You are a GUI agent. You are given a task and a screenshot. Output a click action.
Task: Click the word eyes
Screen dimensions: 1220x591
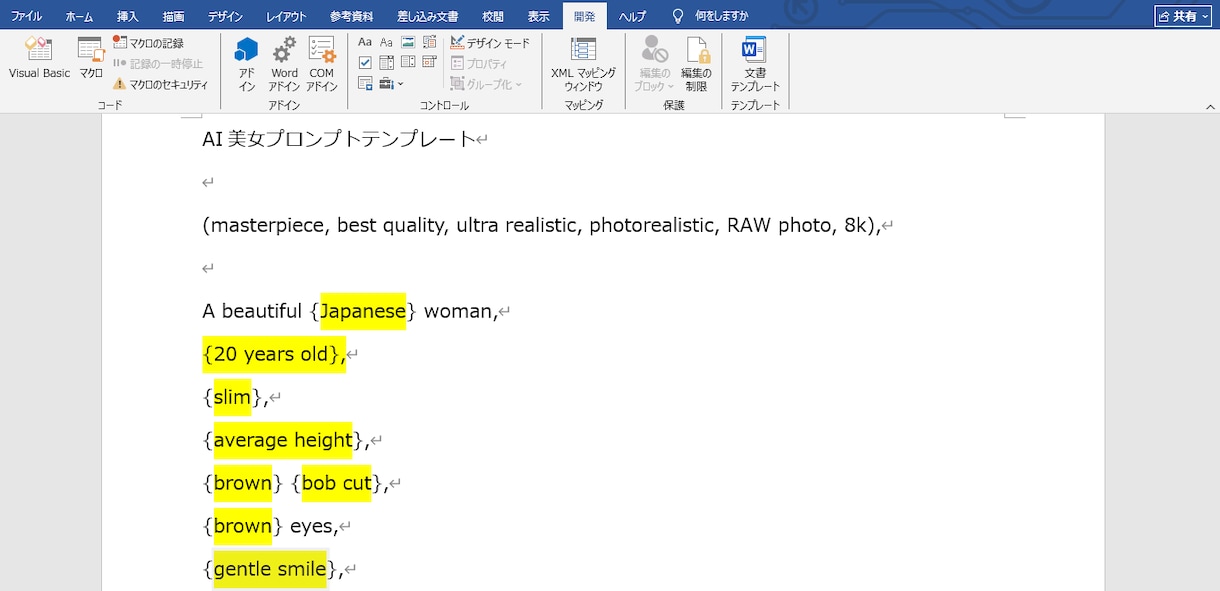313,526
